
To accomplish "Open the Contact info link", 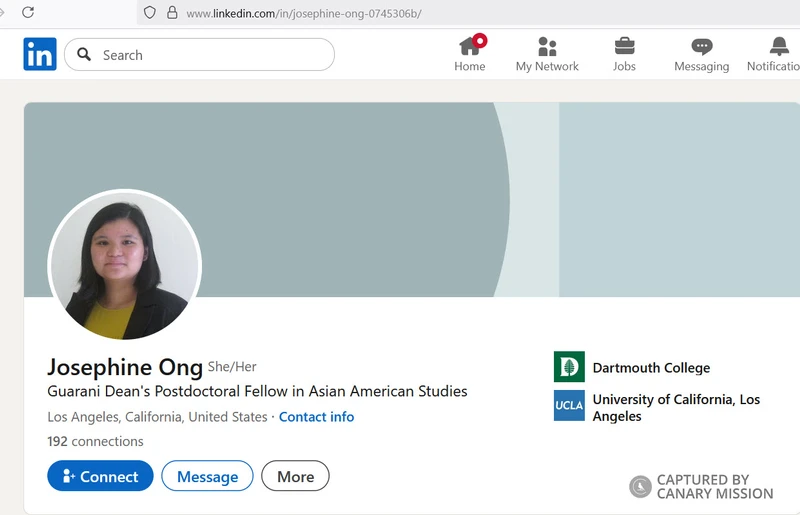I will 316,417.
